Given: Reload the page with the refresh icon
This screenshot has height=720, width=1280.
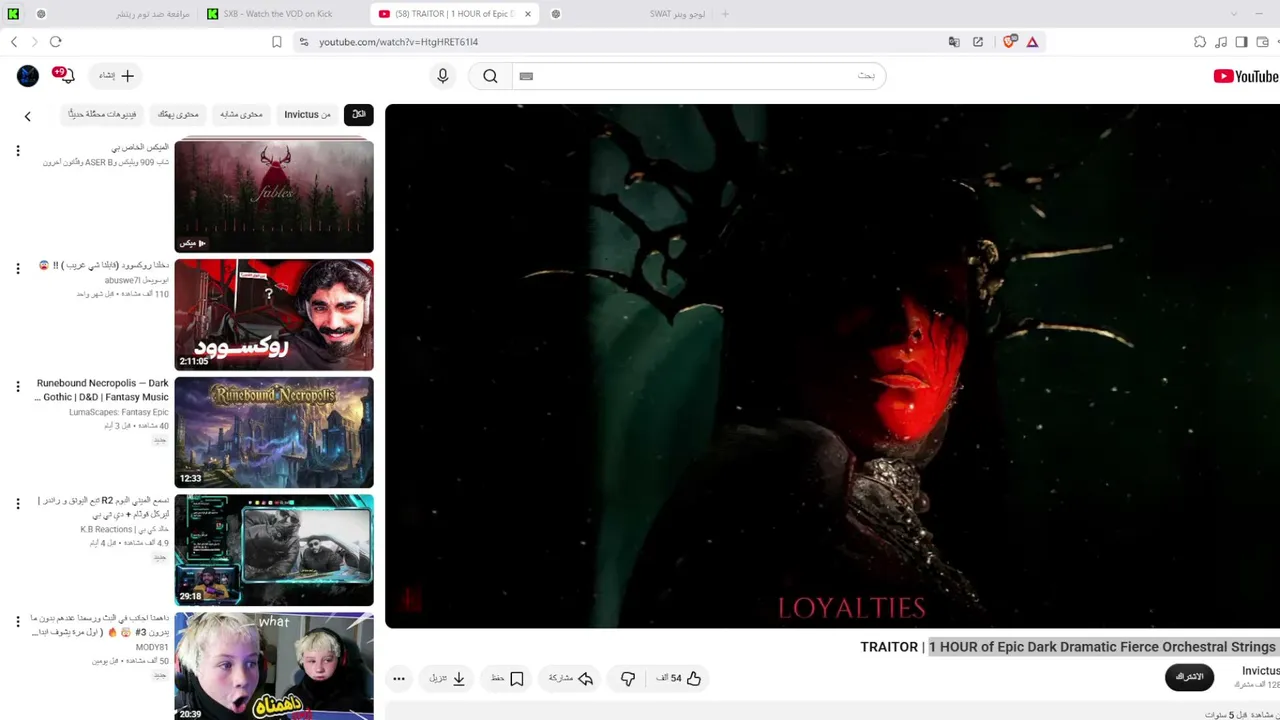Looking at the screenshot, I should point(56,42).
